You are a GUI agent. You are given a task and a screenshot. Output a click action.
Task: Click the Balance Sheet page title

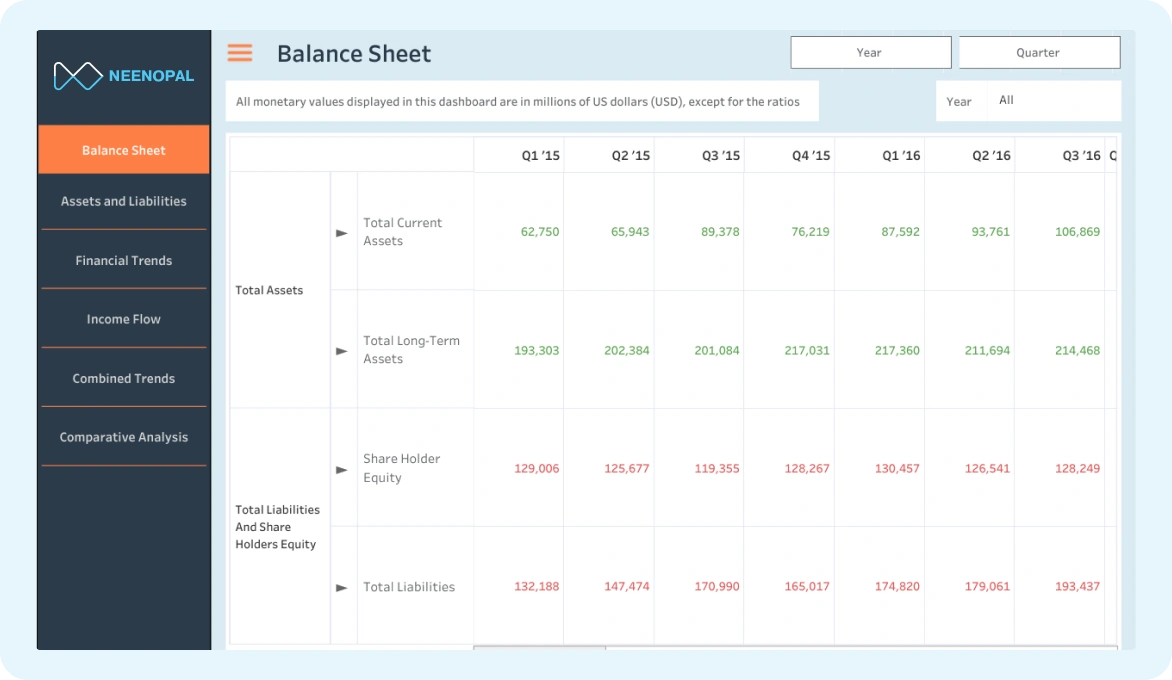(354, 54)
